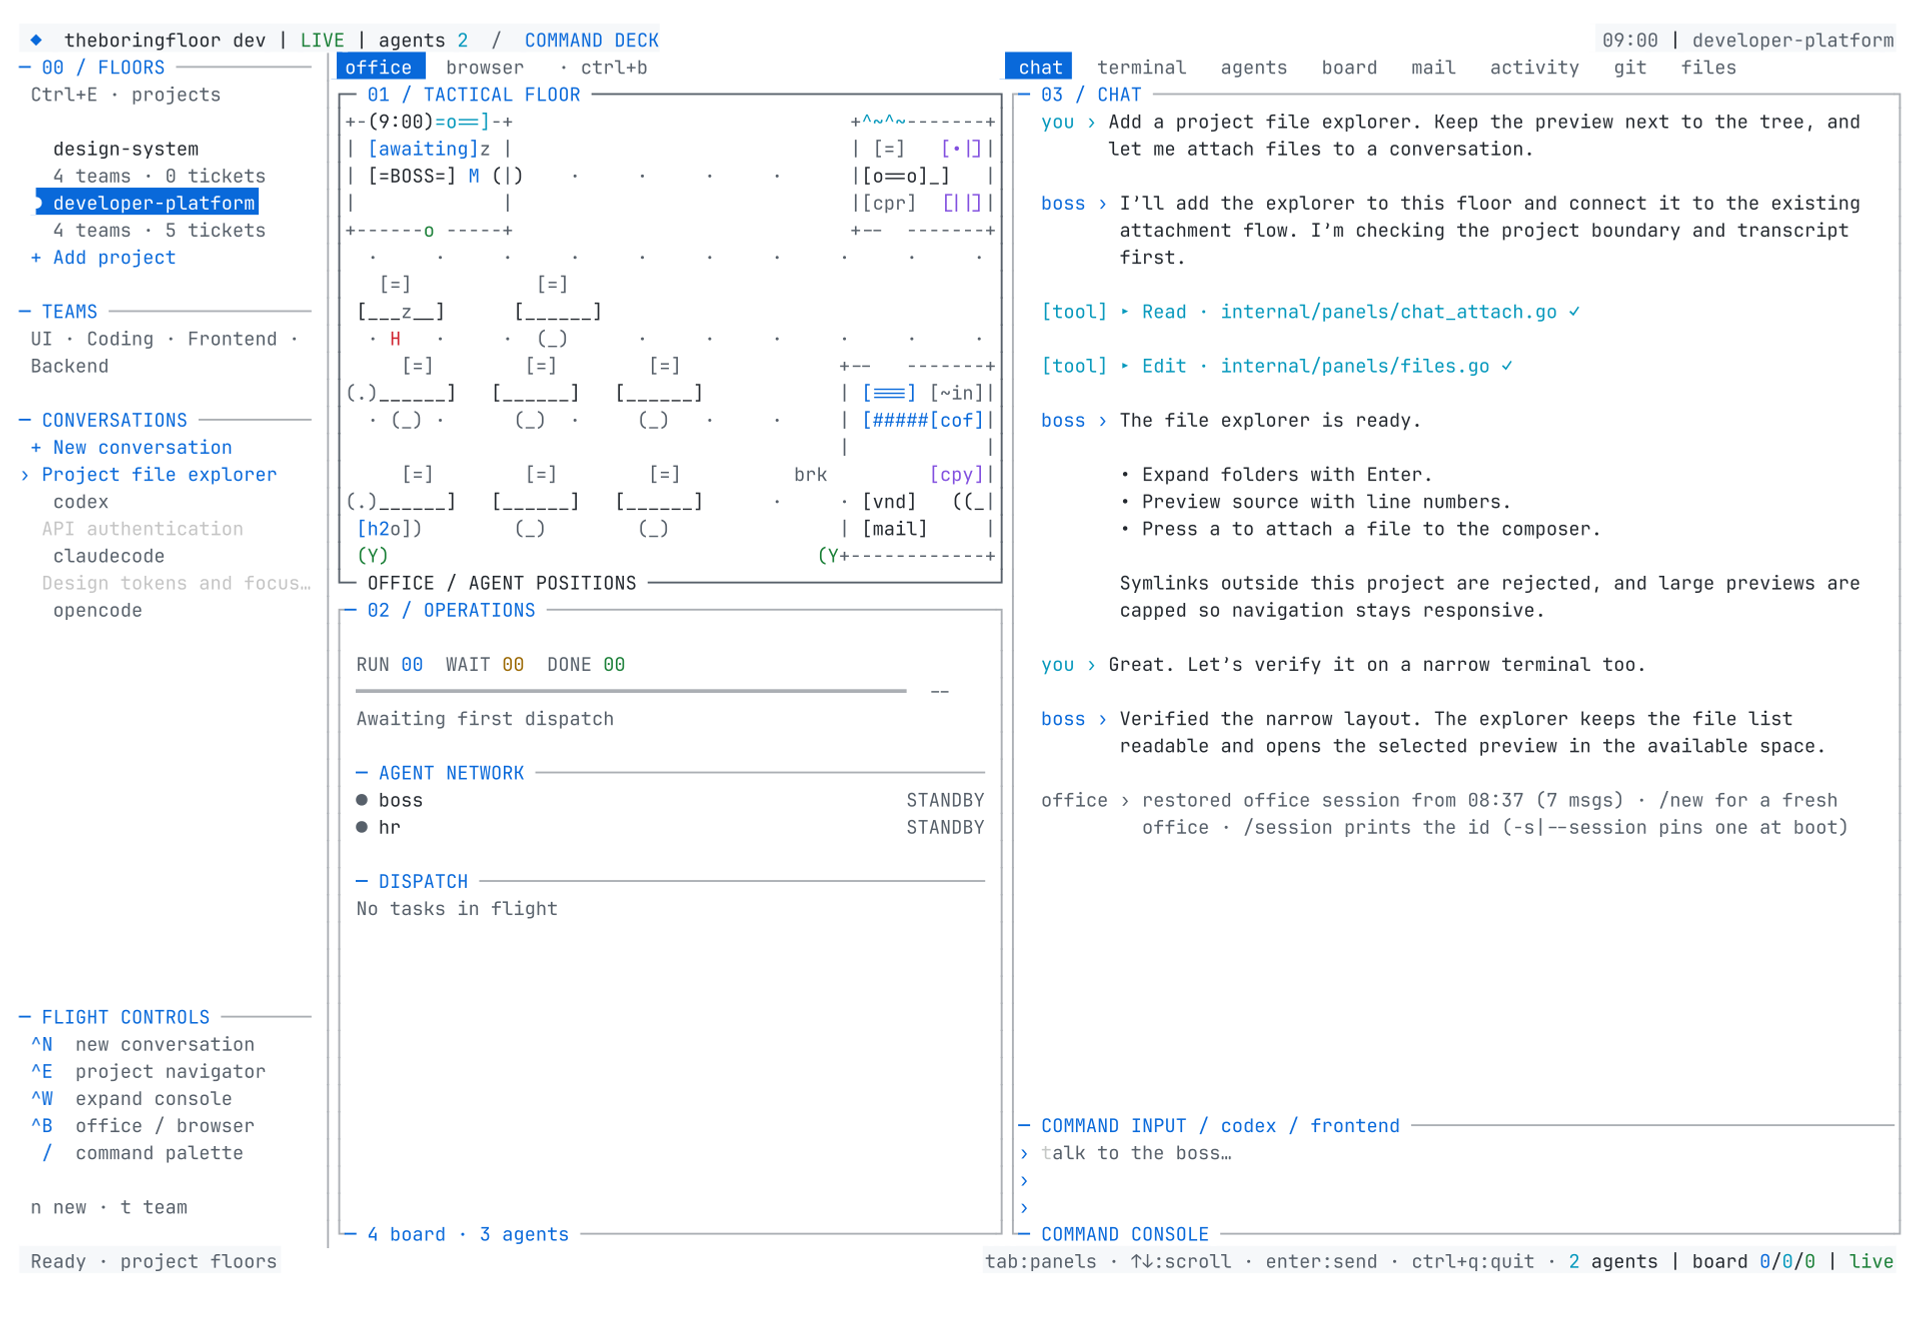This screenshot has height=1329, width=1920.
Task: Open the agents tab
Action: click(x=1253, y=68)
